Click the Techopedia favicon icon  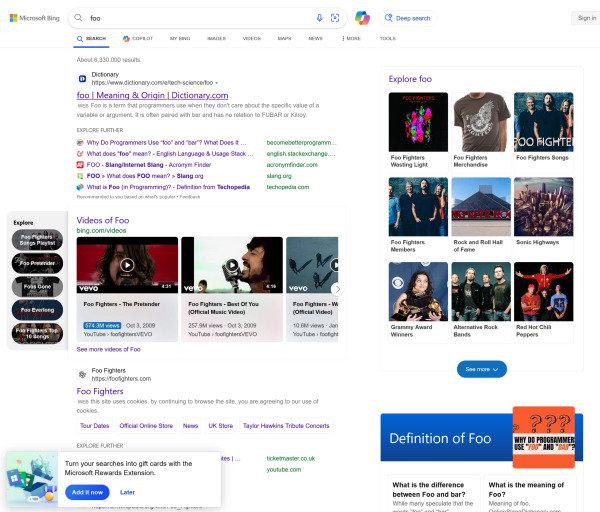coord(80,187)
